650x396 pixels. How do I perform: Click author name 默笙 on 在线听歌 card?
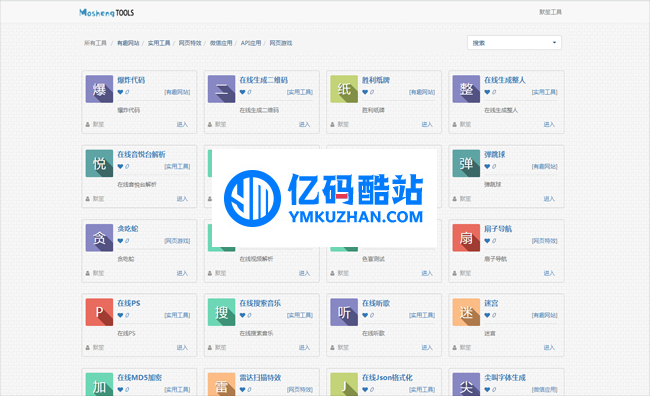click(x=343, y=348)
